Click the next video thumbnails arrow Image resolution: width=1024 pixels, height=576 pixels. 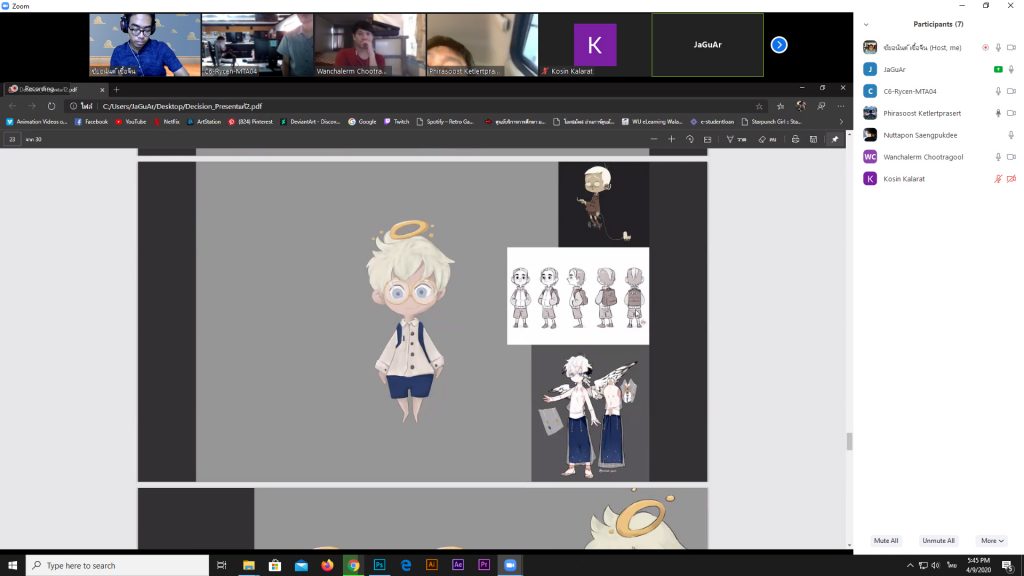[779, 45]
